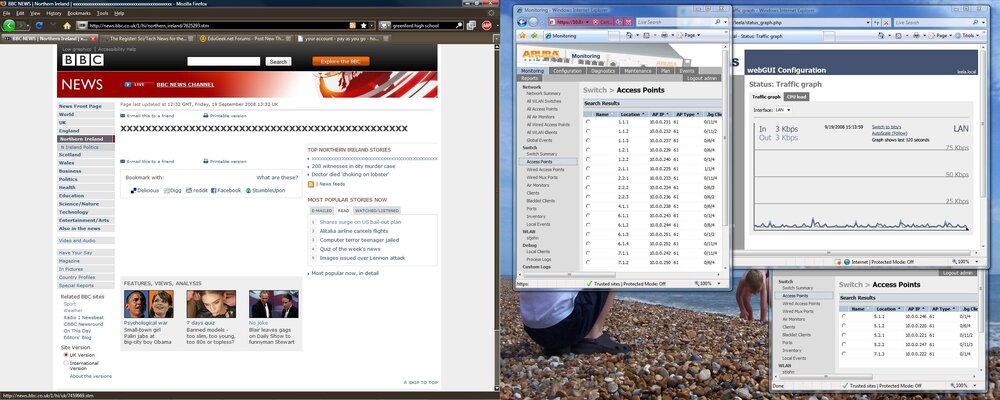The width and height of the screenshot is (1000, 400).
Task: Click Psychological war Obama Palin thumbnail
Action: pyautogui.click(x=149, y=304)
